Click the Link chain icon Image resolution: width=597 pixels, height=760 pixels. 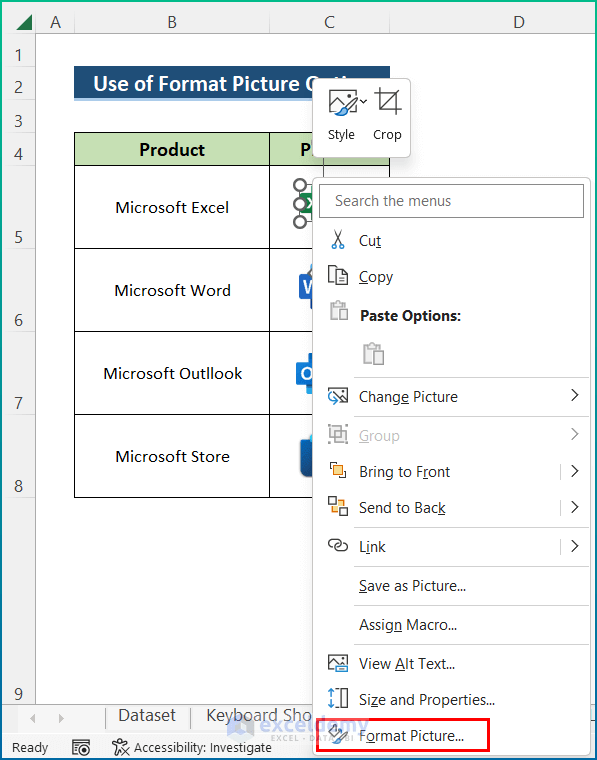pos(338,546)
